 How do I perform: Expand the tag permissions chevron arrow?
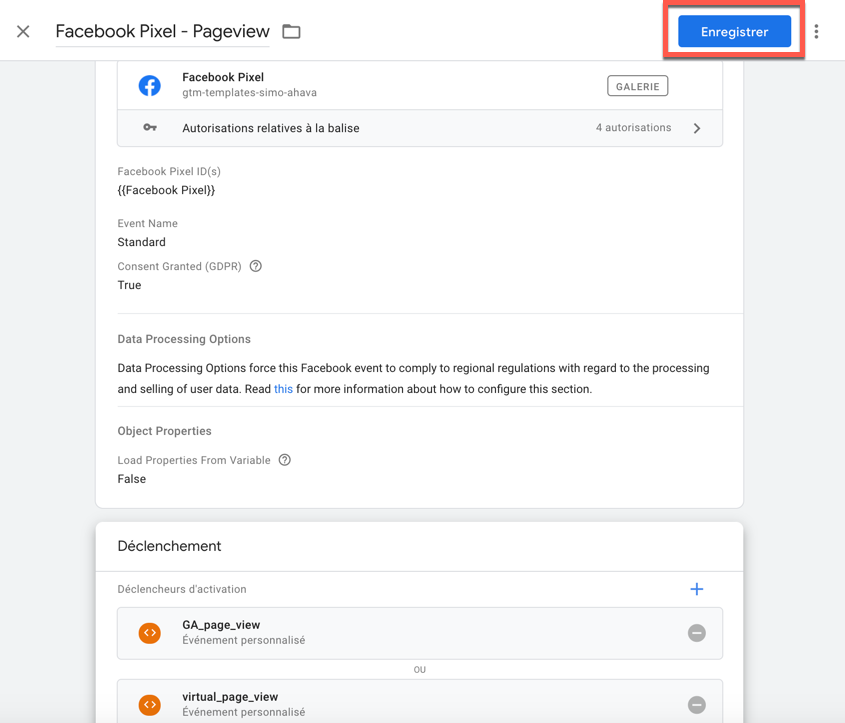tap(697, 128)
